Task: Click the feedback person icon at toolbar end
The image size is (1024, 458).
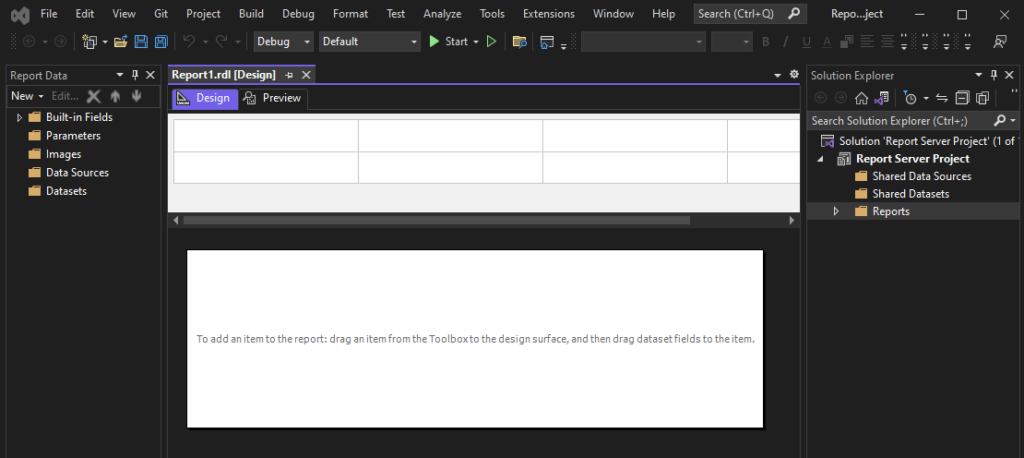Action: coord(1000,42)
